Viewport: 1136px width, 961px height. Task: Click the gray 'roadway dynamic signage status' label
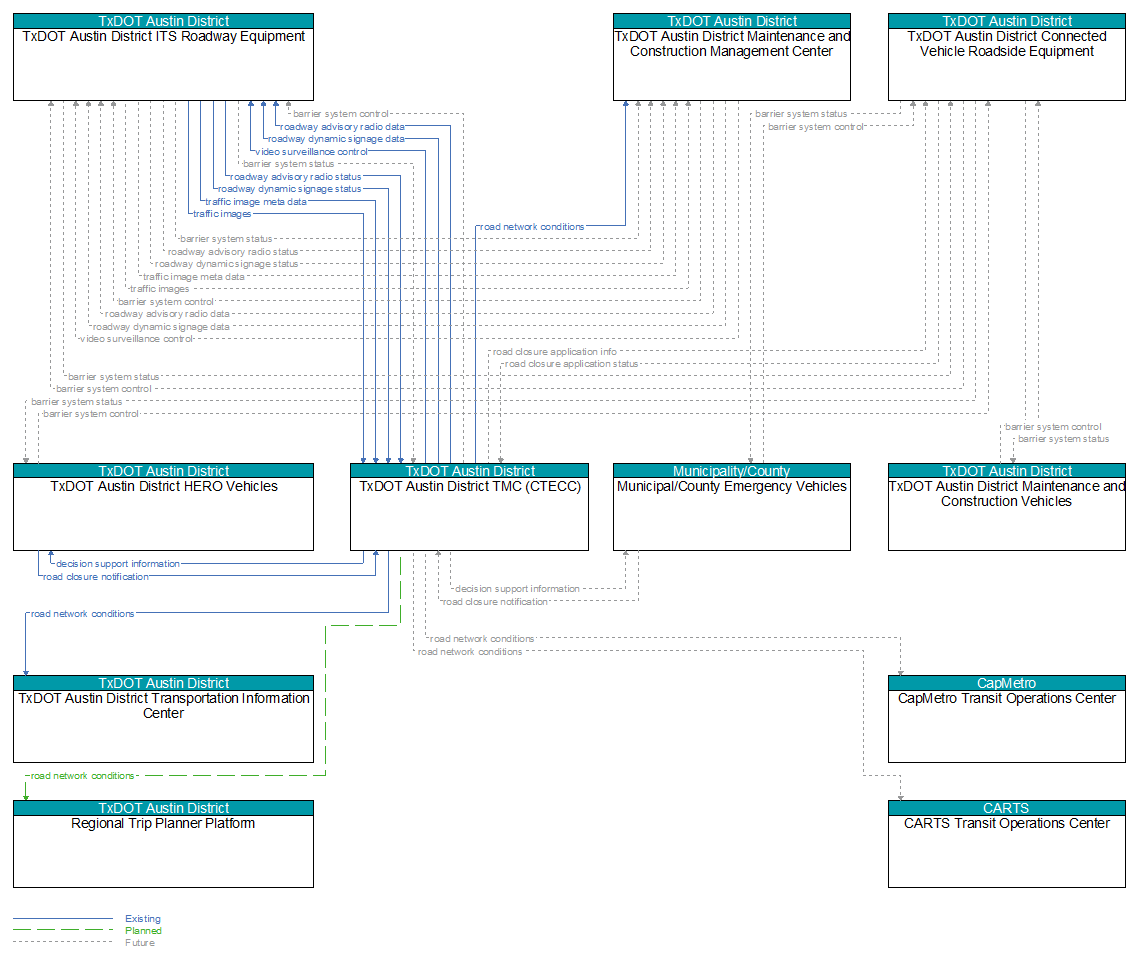click(227, 264)
